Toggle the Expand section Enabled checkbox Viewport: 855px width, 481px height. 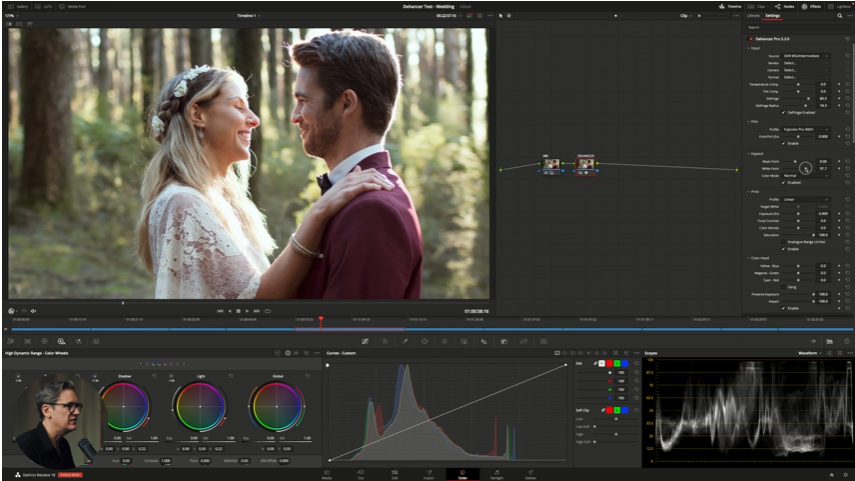click(783, 183)
